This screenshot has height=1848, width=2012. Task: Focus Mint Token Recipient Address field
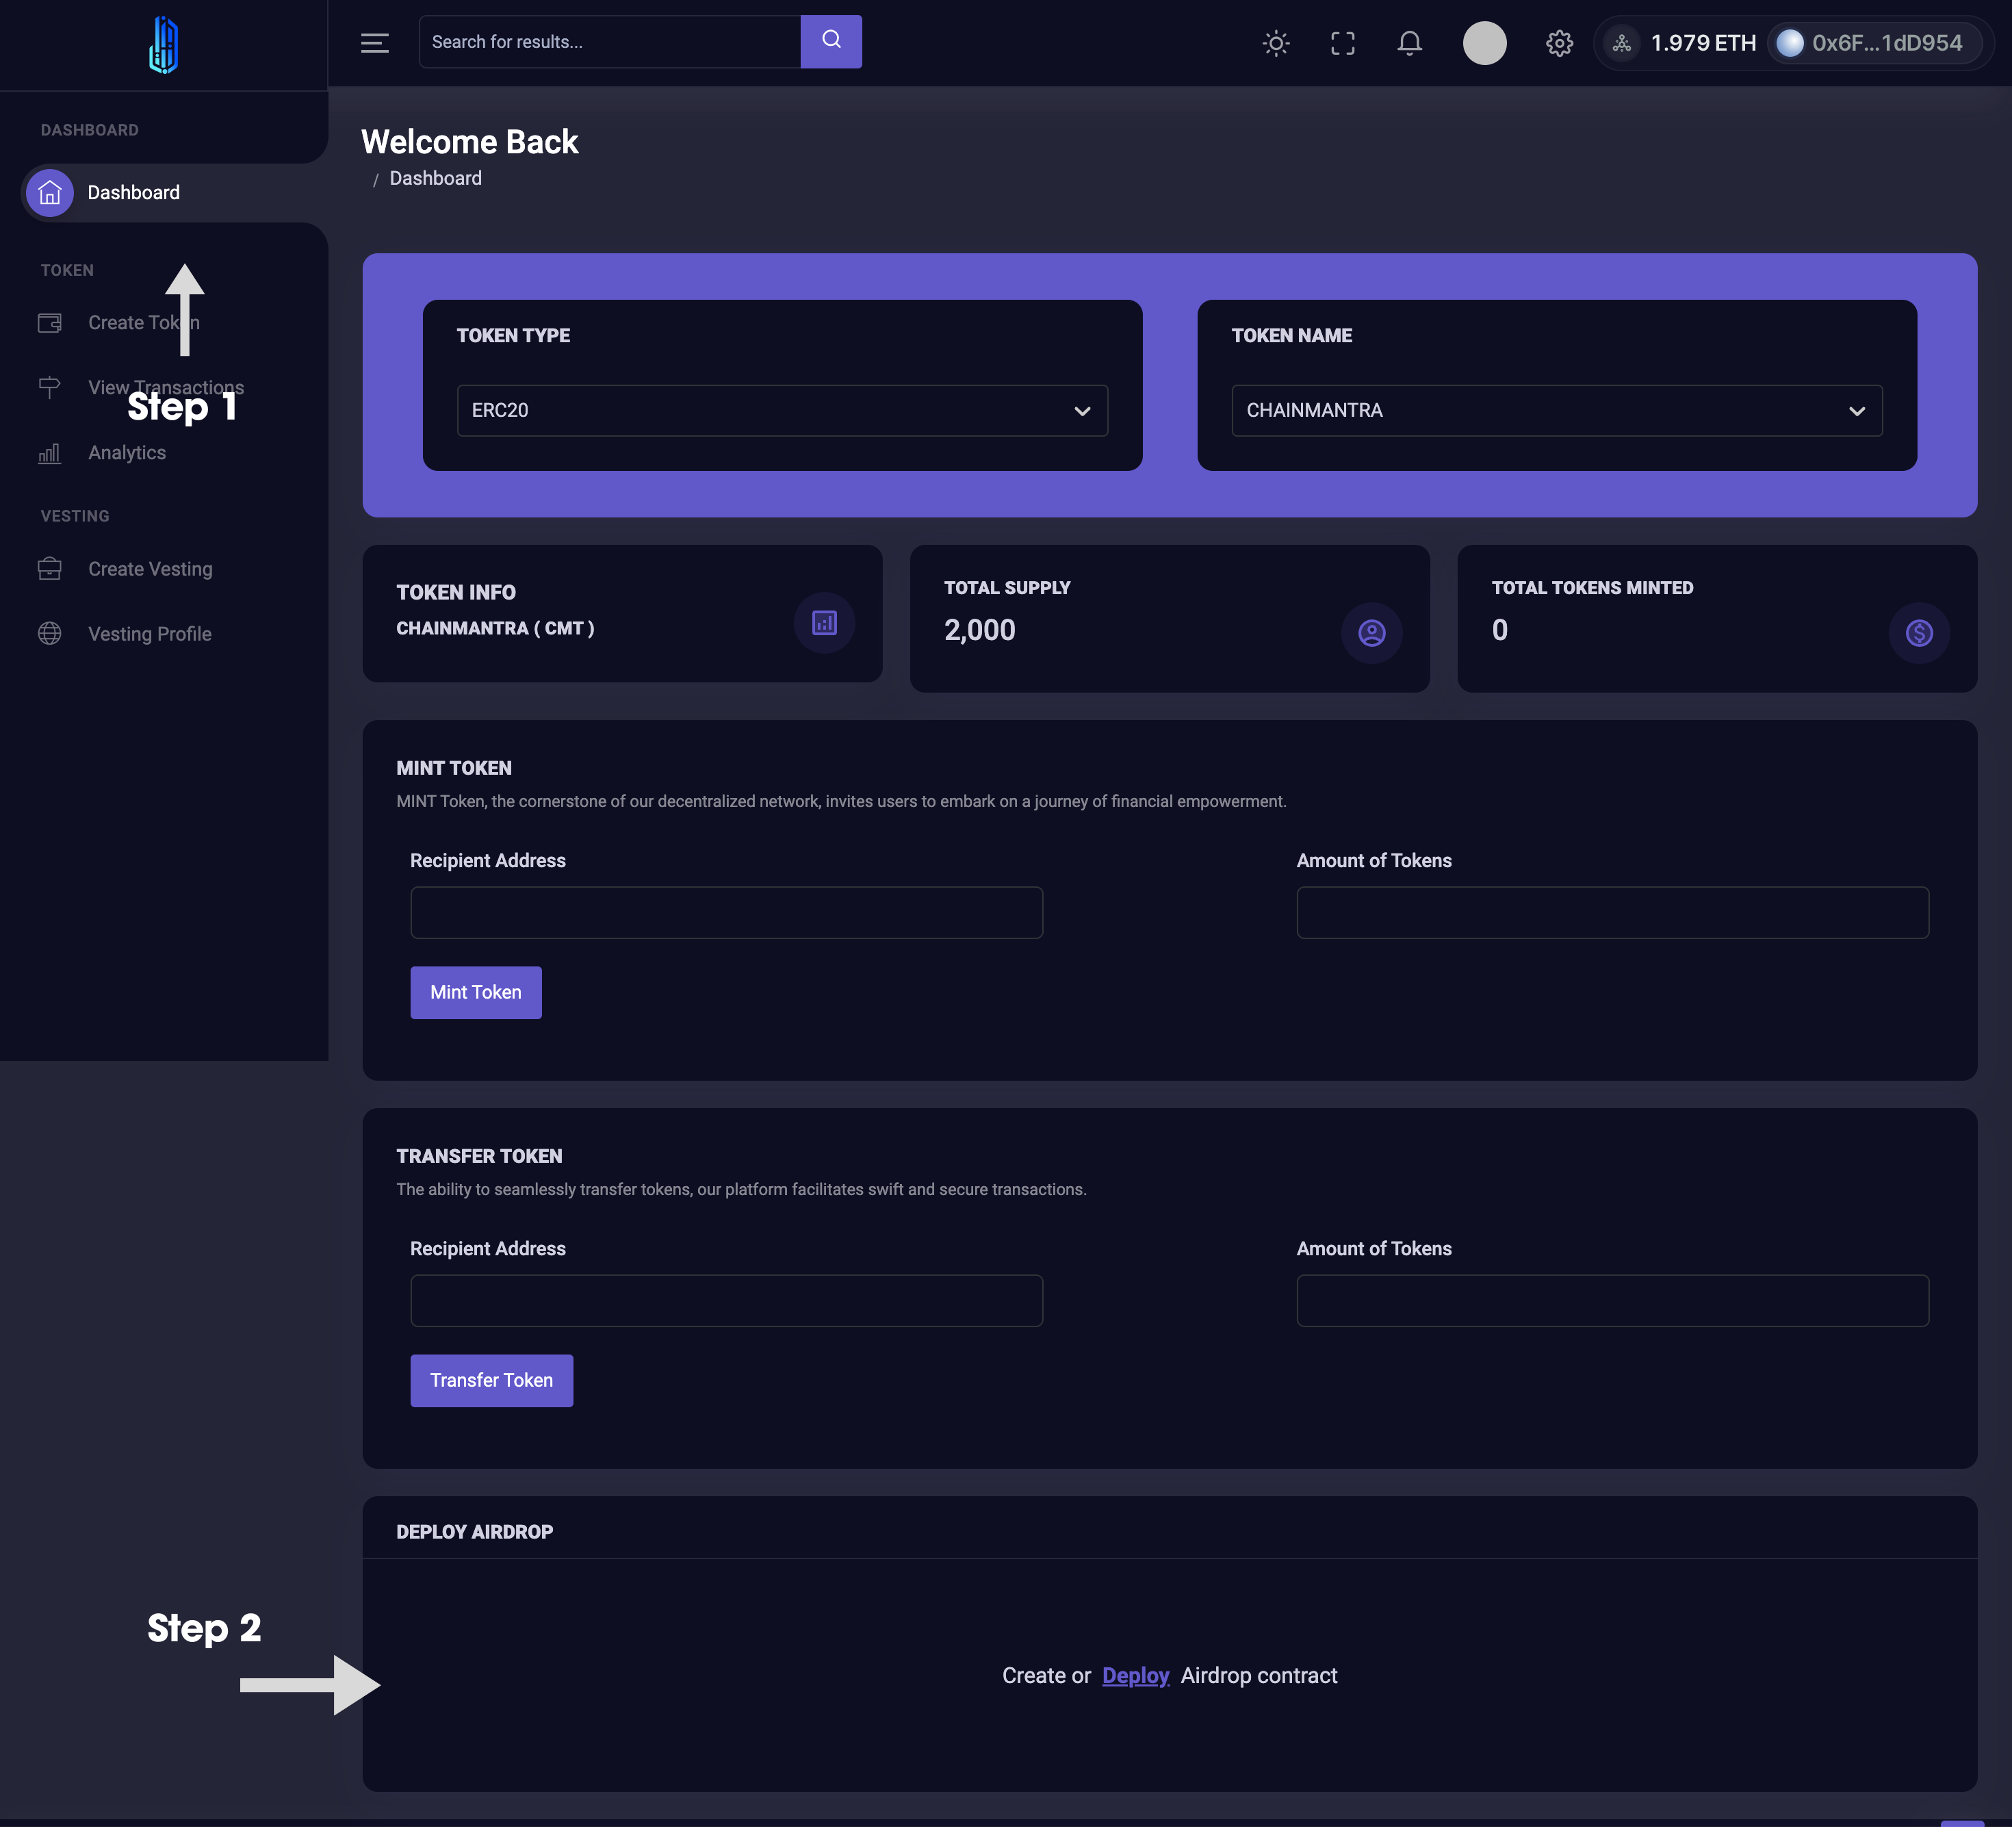pos(726,912)
